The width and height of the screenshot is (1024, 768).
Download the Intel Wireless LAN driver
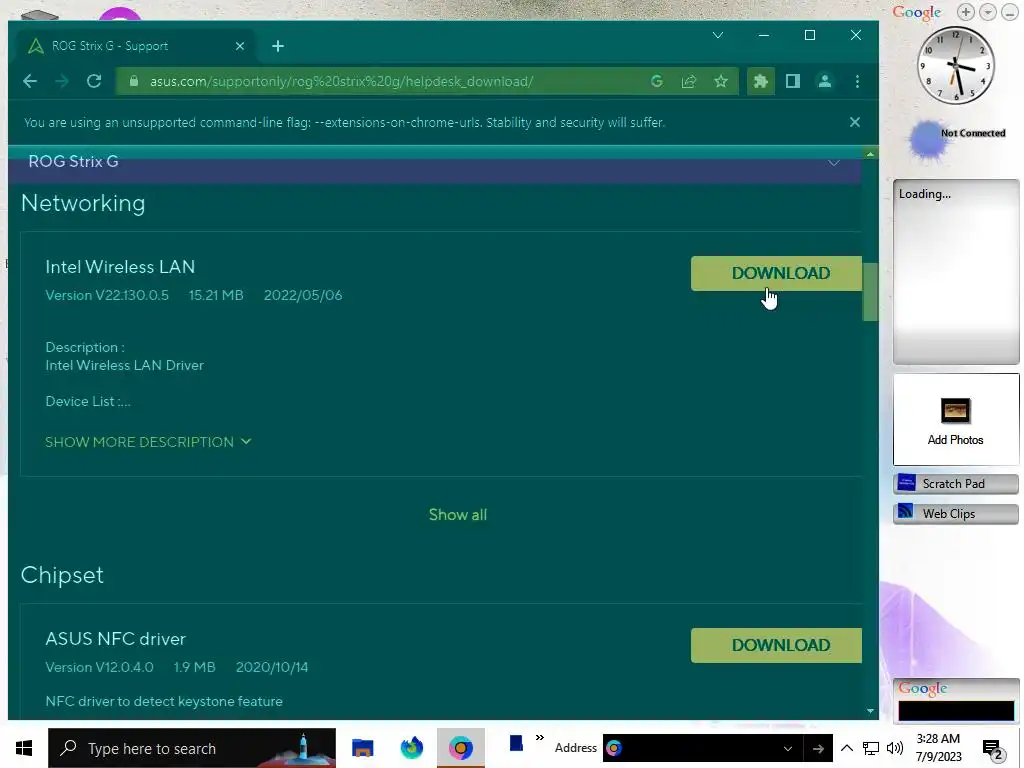click(x=776, y=273)
